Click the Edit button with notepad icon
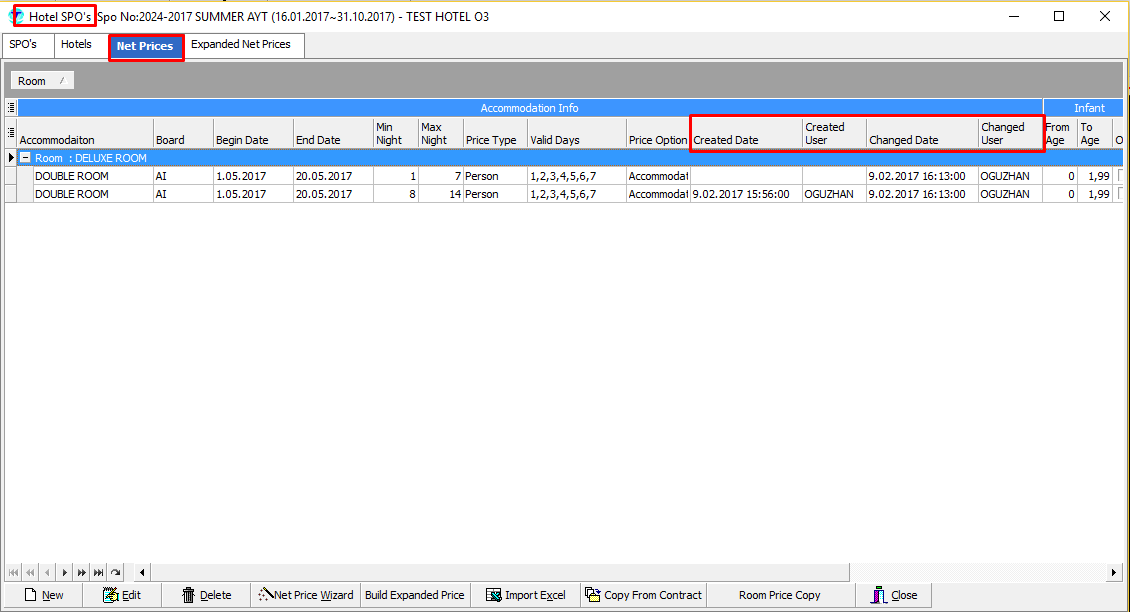Viewport: 1130px width, 612px height. (x=121, y=595)
